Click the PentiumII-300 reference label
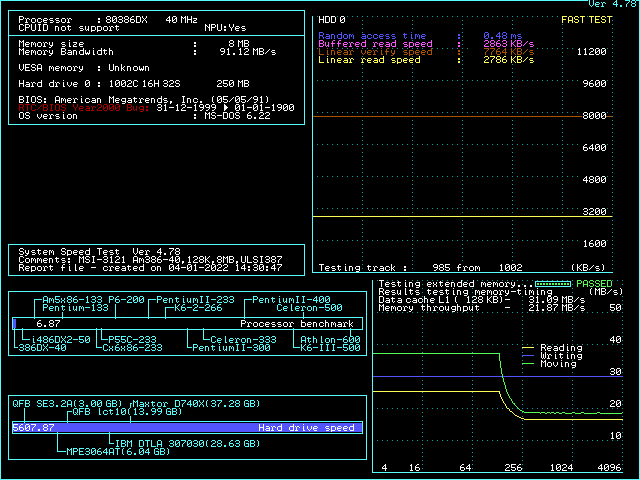640x480 pixels. click(231, 348)
